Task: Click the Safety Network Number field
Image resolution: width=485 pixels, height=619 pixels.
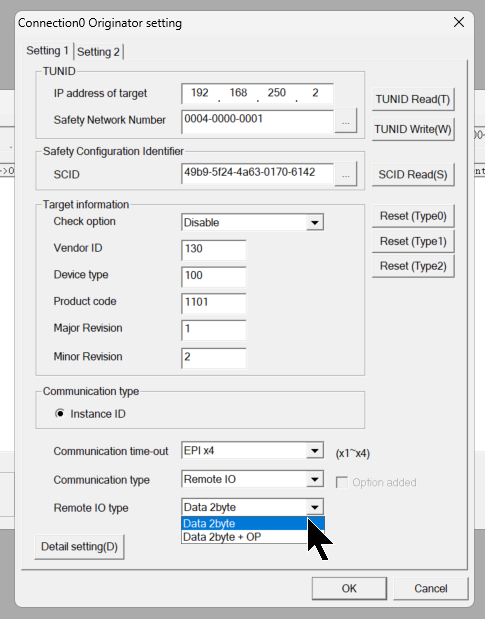Action: click(258, 122)
